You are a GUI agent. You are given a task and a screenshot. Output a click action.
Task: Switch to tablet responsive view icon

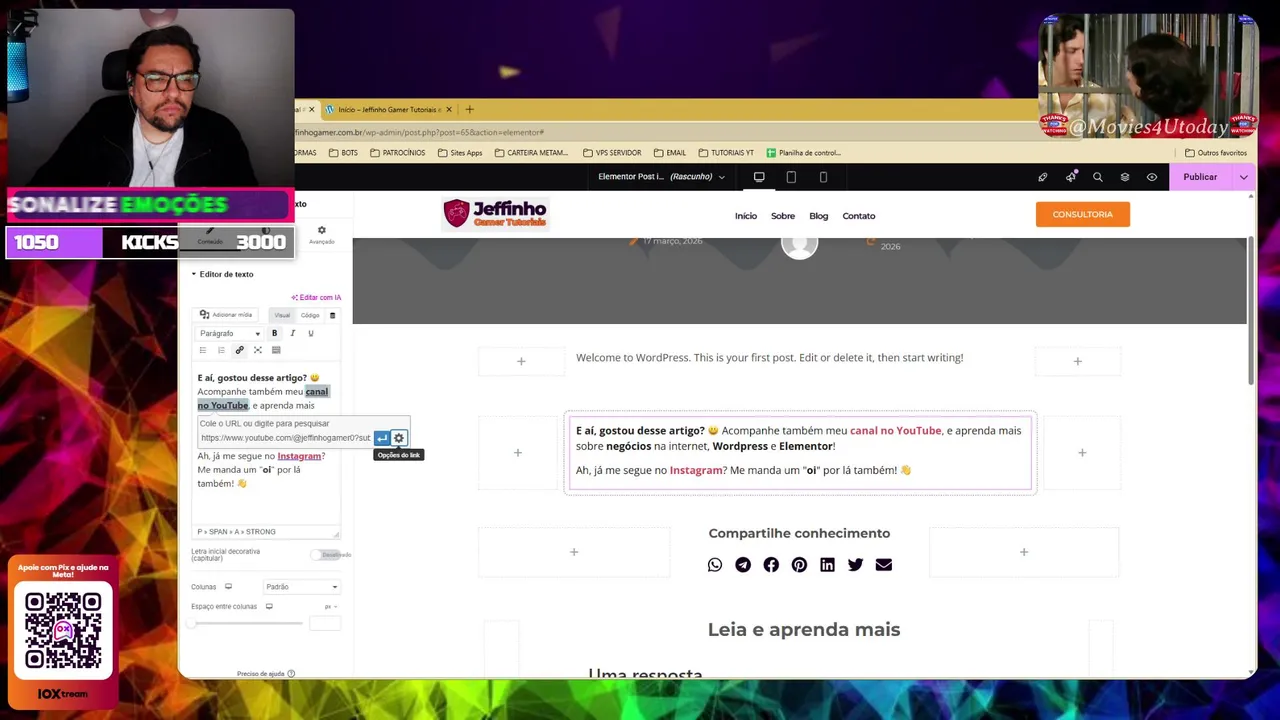791,177
